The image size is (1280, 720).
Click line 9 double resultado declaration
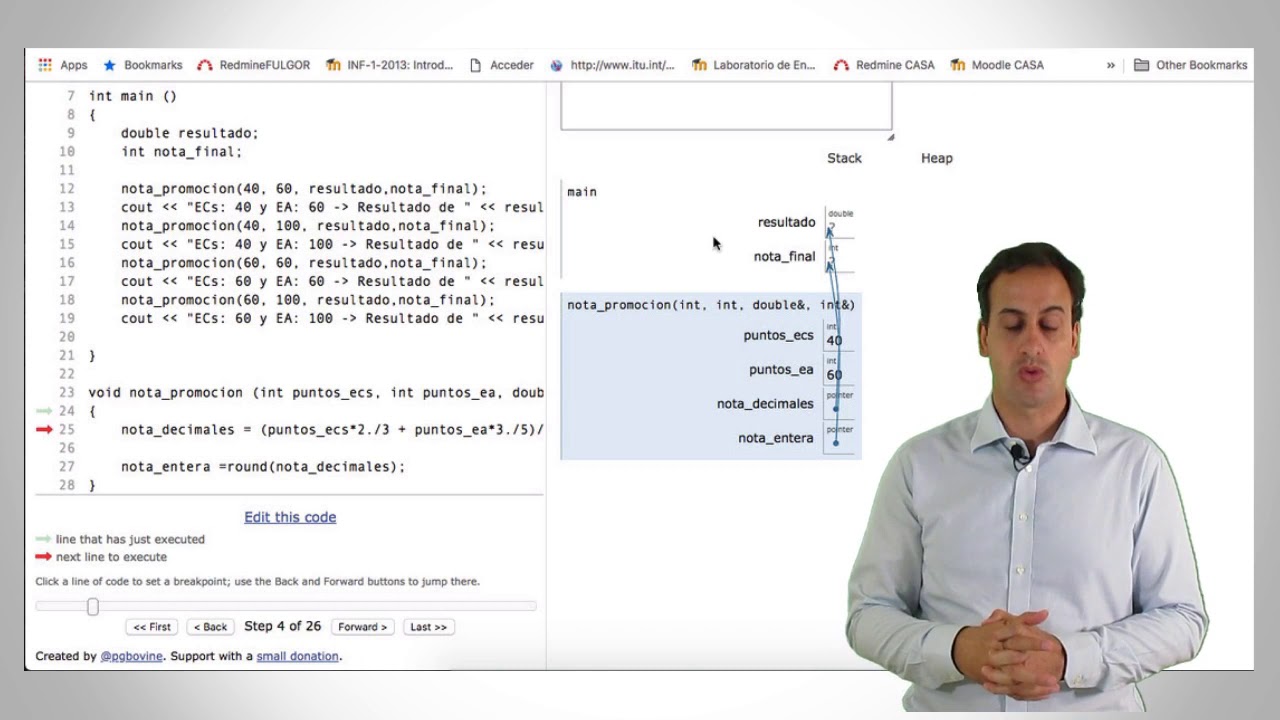190,133
